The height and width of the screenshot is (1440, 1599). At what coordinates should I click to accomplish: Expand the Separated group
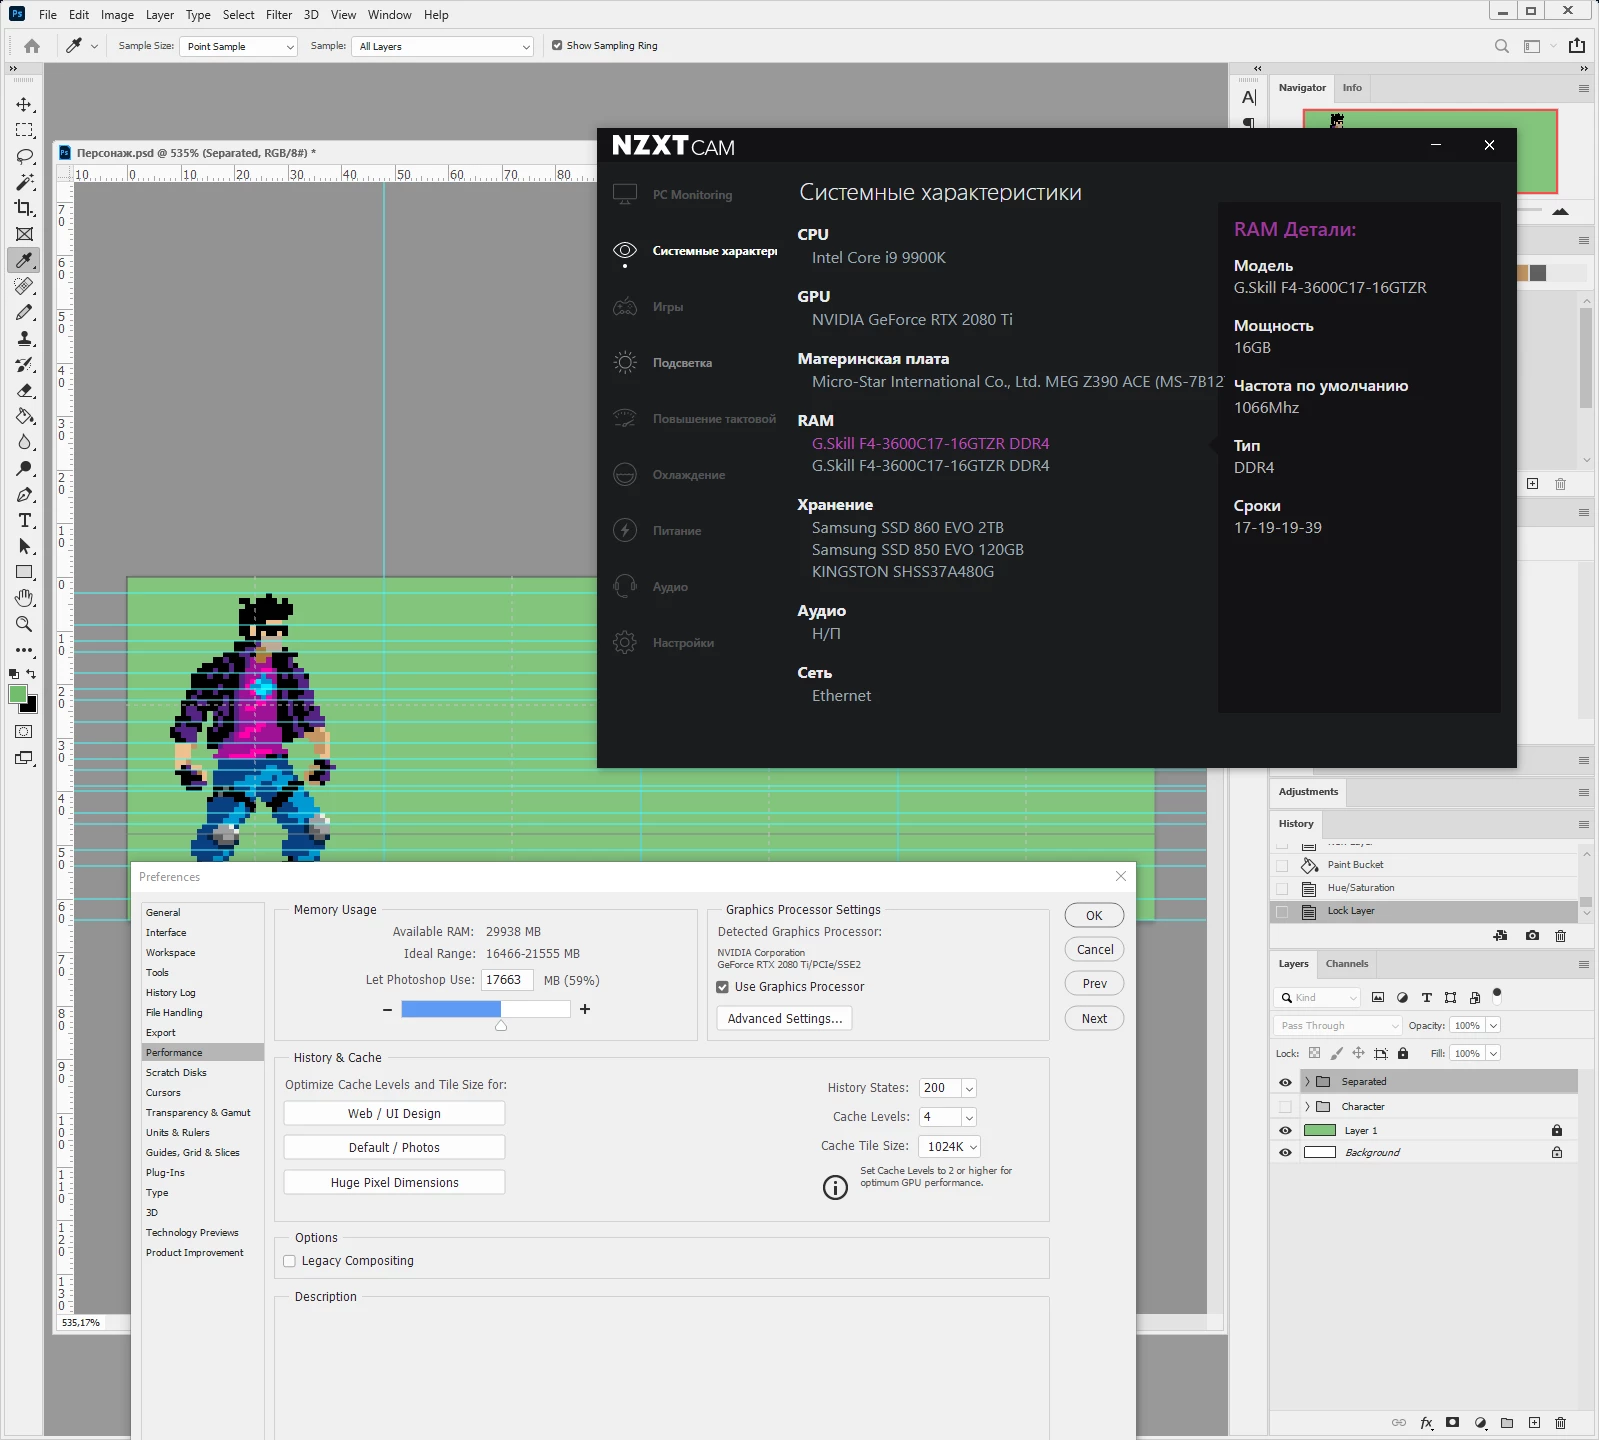coord(1307,1082)
